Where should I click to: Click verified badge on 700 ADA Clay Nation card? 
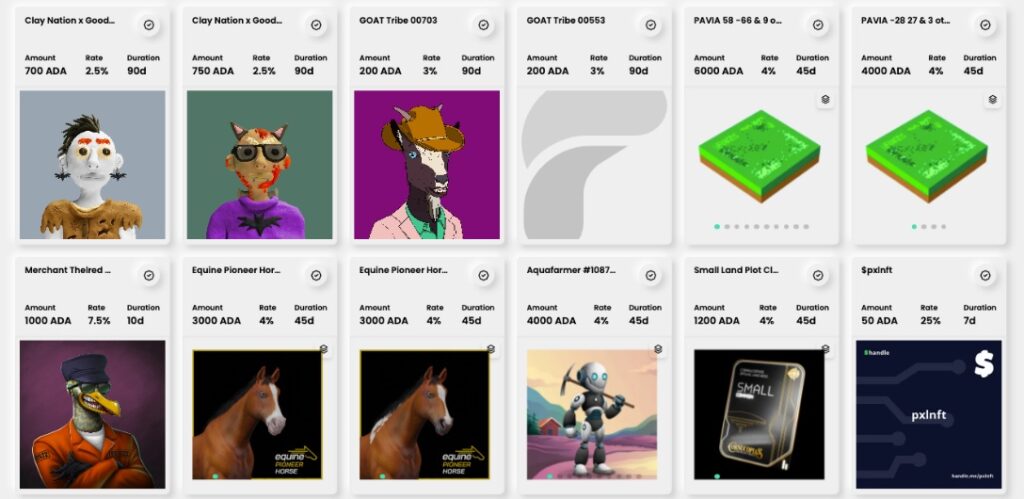(149, 25)
